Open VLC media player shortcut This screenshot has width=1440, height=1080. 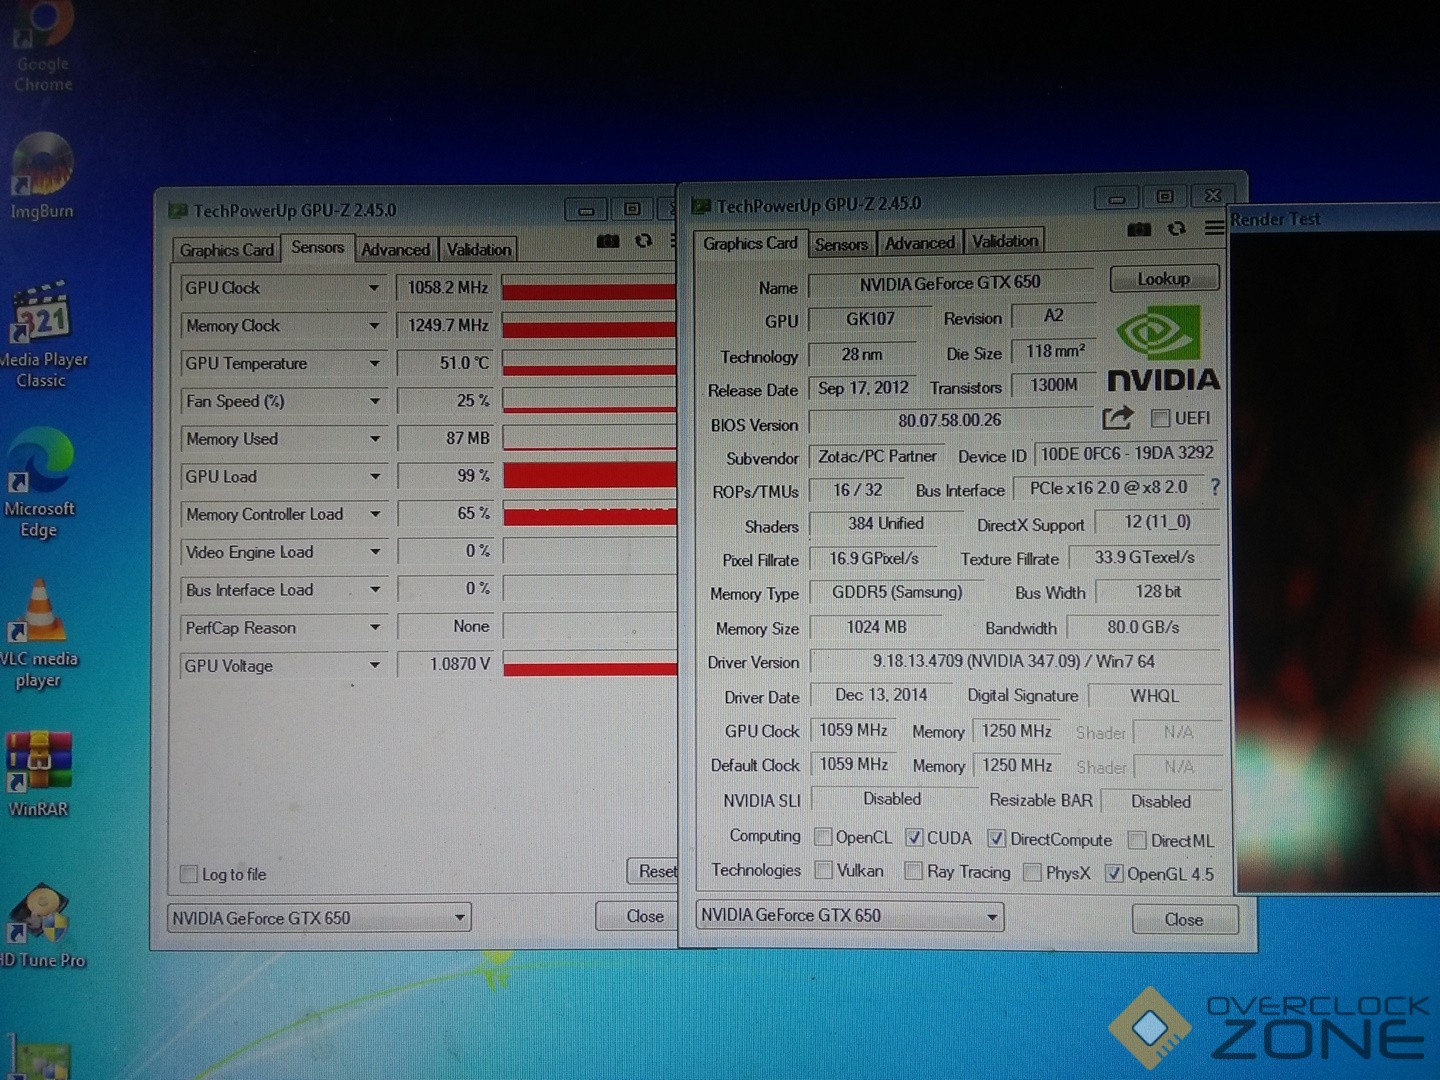[40, 634]
